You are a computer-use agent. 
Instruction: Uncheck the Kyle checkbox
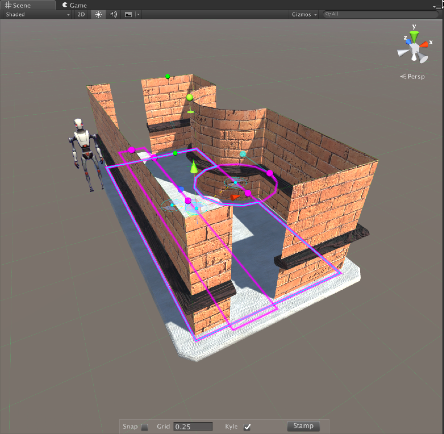pos(247,427)
